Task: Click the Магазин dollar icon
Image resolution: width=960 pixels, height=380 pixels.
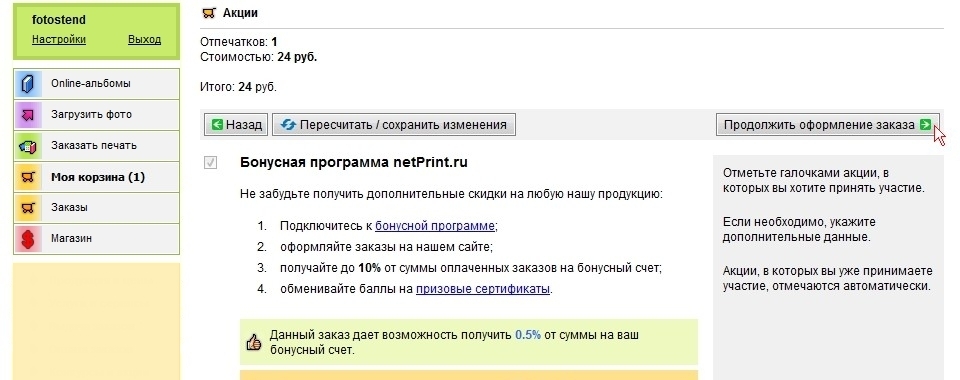Action: (x=28, y=239)
